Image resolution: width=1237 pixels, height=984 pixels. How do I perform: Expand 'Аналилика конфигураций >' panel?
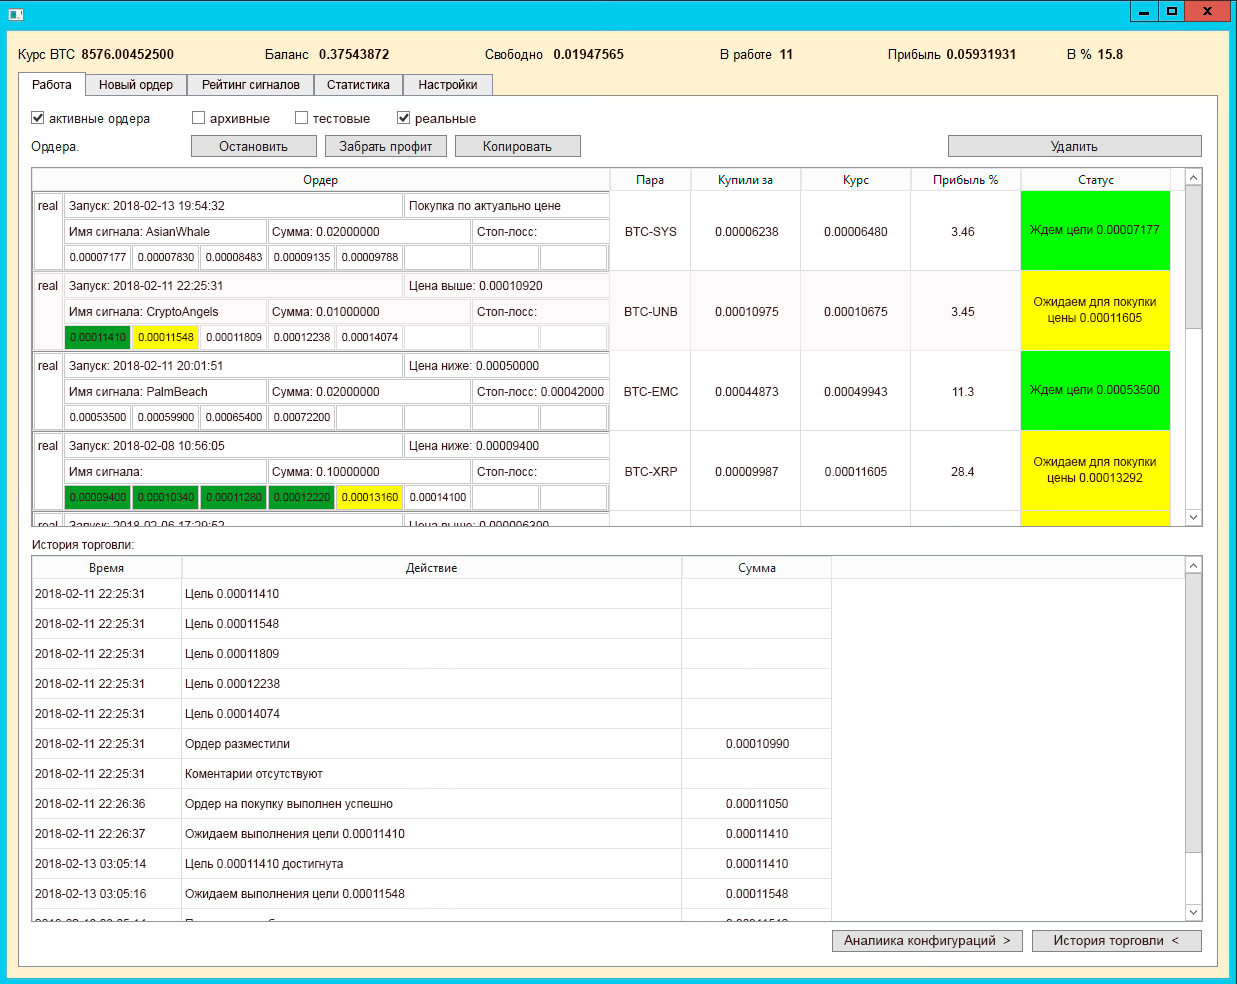(x=926, y=941)
